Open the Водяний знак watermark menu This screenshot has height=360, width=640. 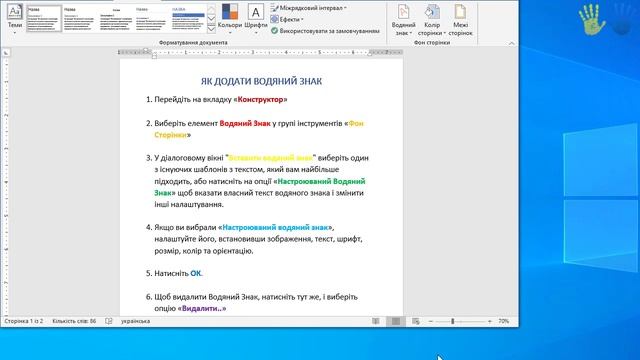tap(403, 20)
